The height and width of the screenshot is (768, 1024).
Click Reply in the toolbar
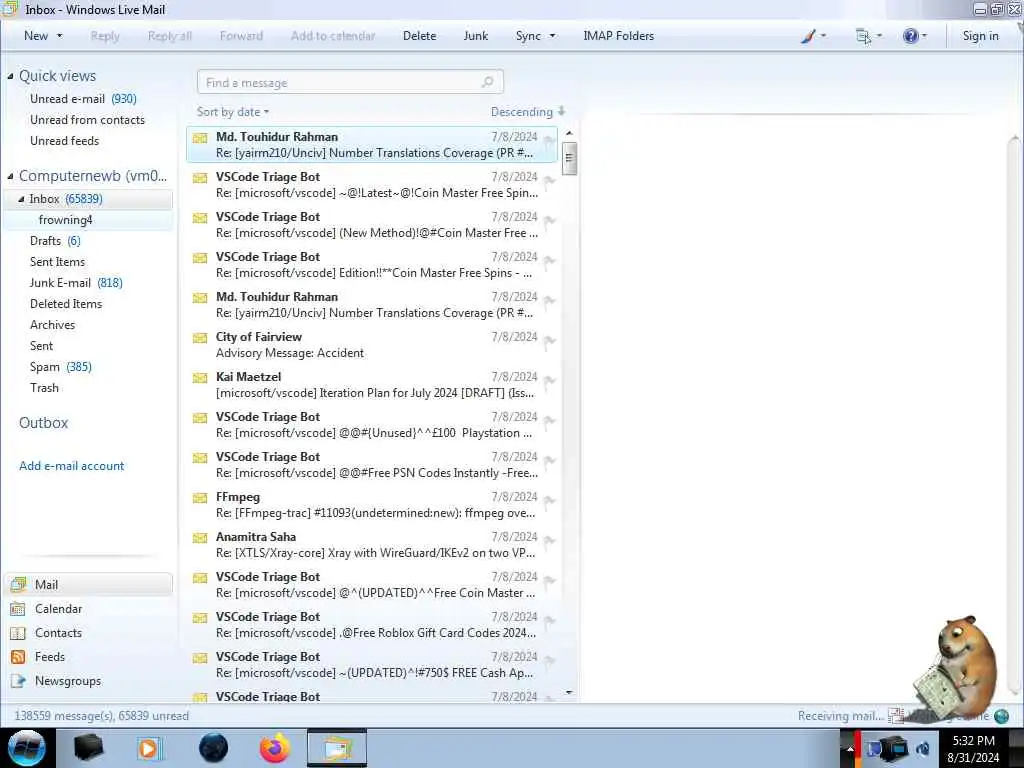[x=105, y=36]
